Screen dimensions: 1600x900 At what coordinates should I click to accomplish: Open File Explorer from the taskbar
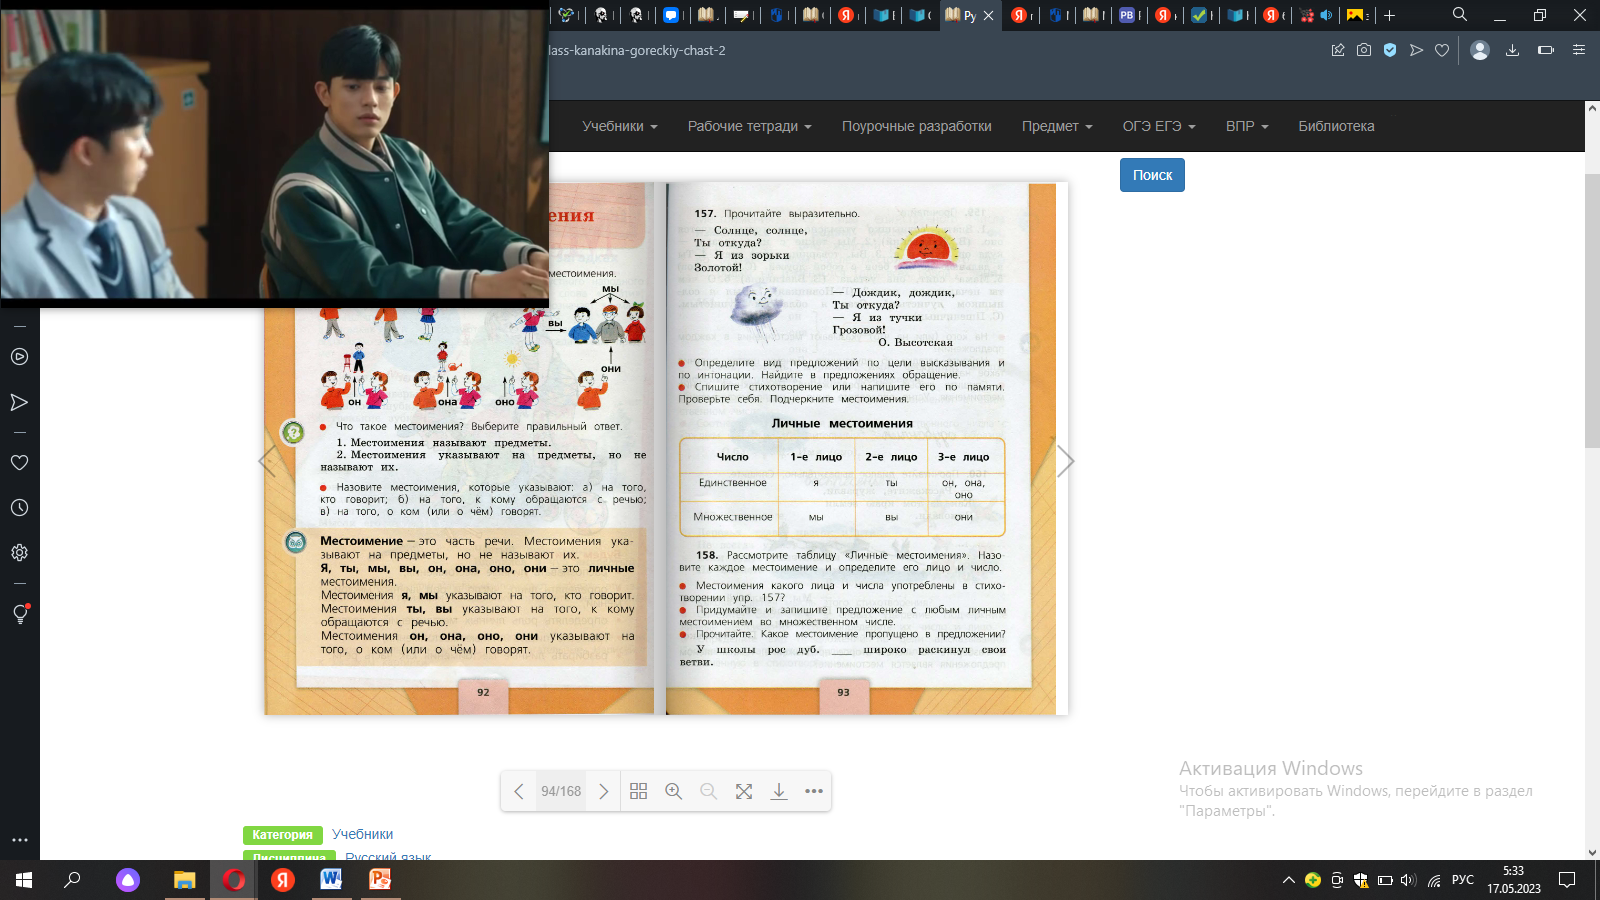184,880
